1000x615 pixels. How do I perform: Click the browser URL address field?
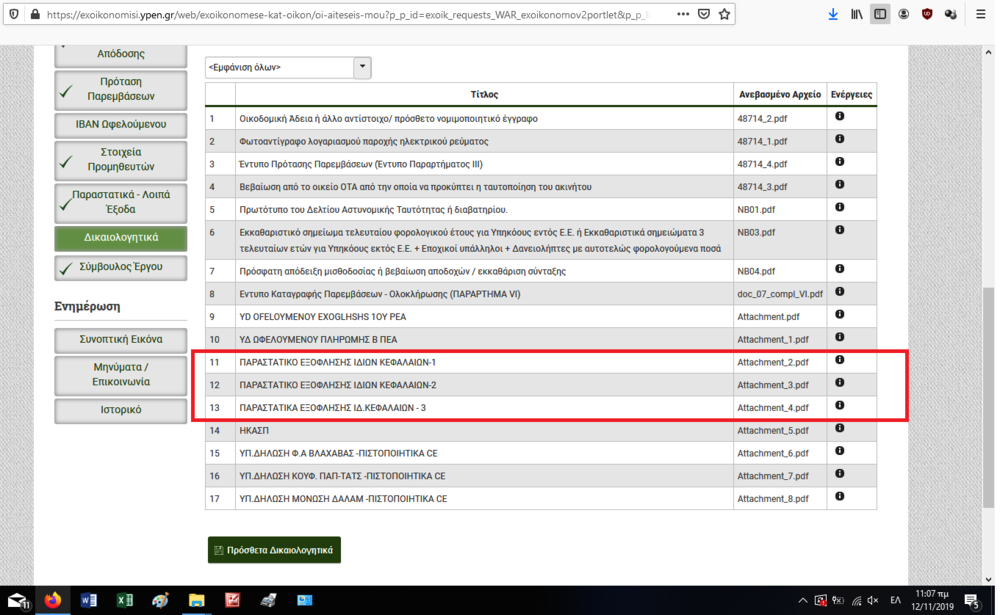point(350,15)
